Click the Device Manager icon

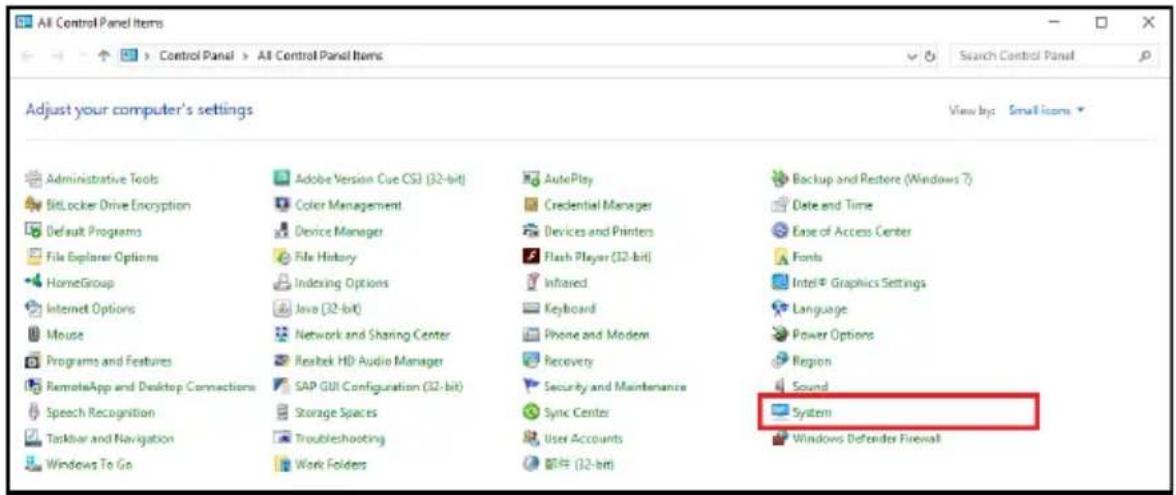281,231
